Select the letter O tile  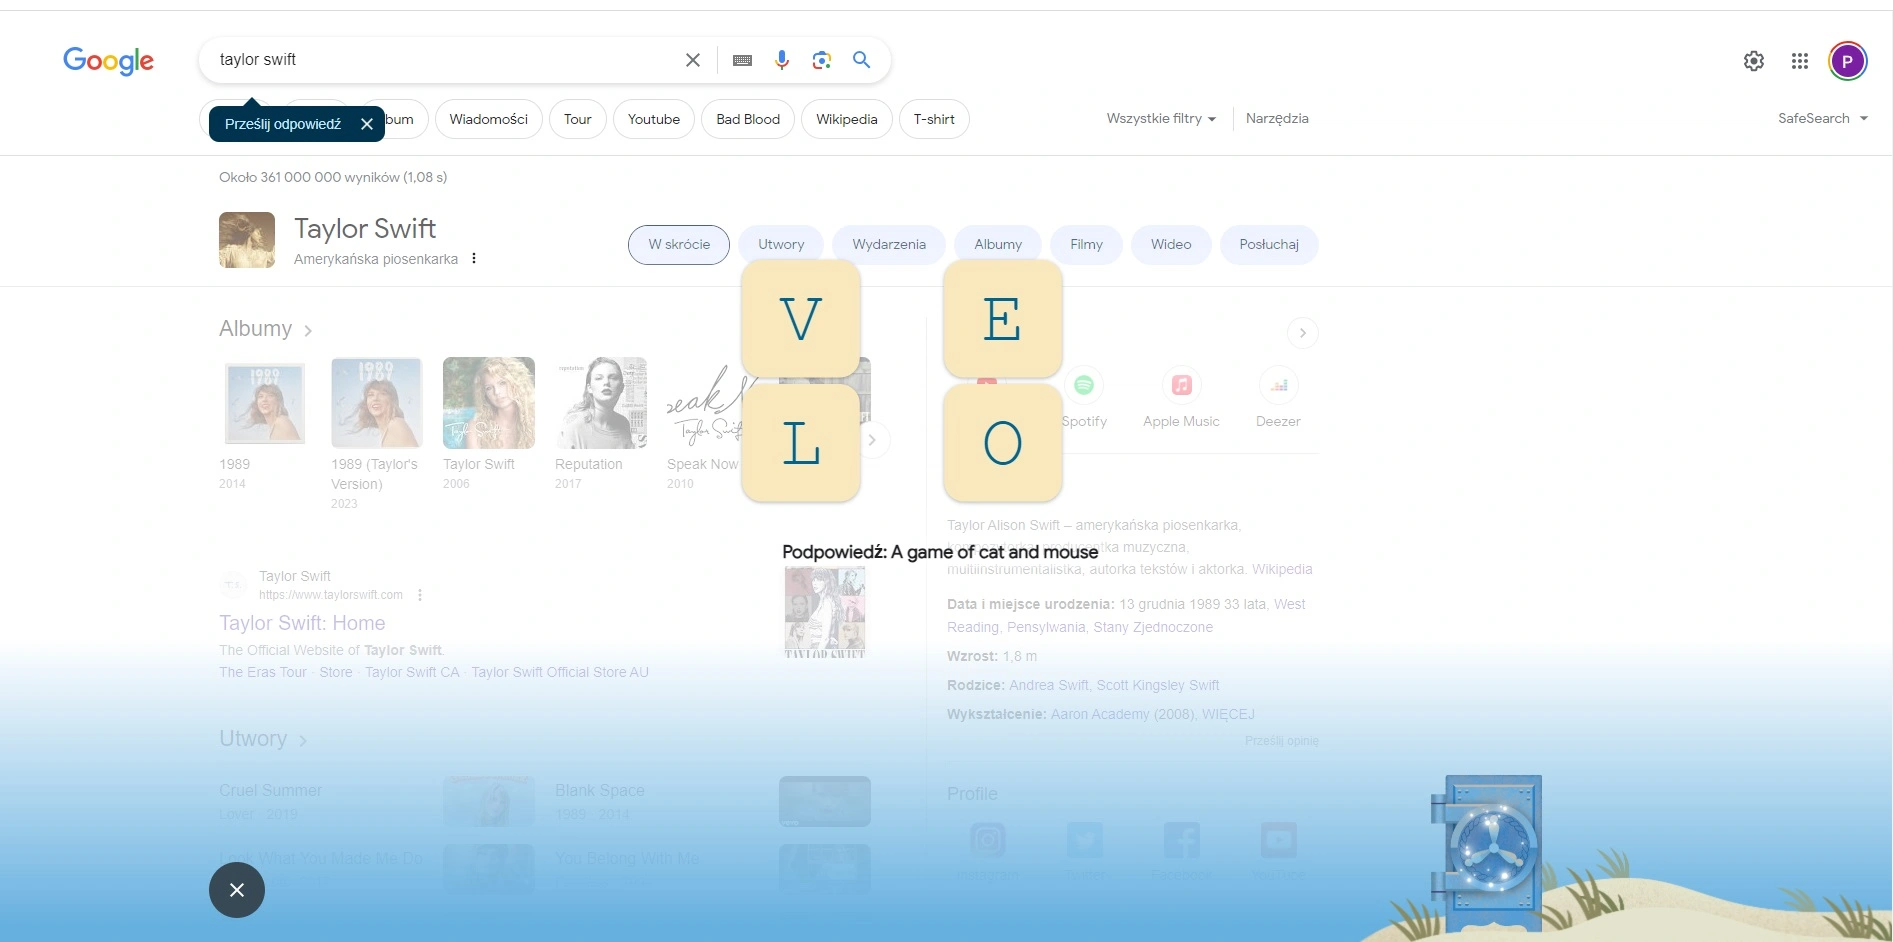(1003, 443)
